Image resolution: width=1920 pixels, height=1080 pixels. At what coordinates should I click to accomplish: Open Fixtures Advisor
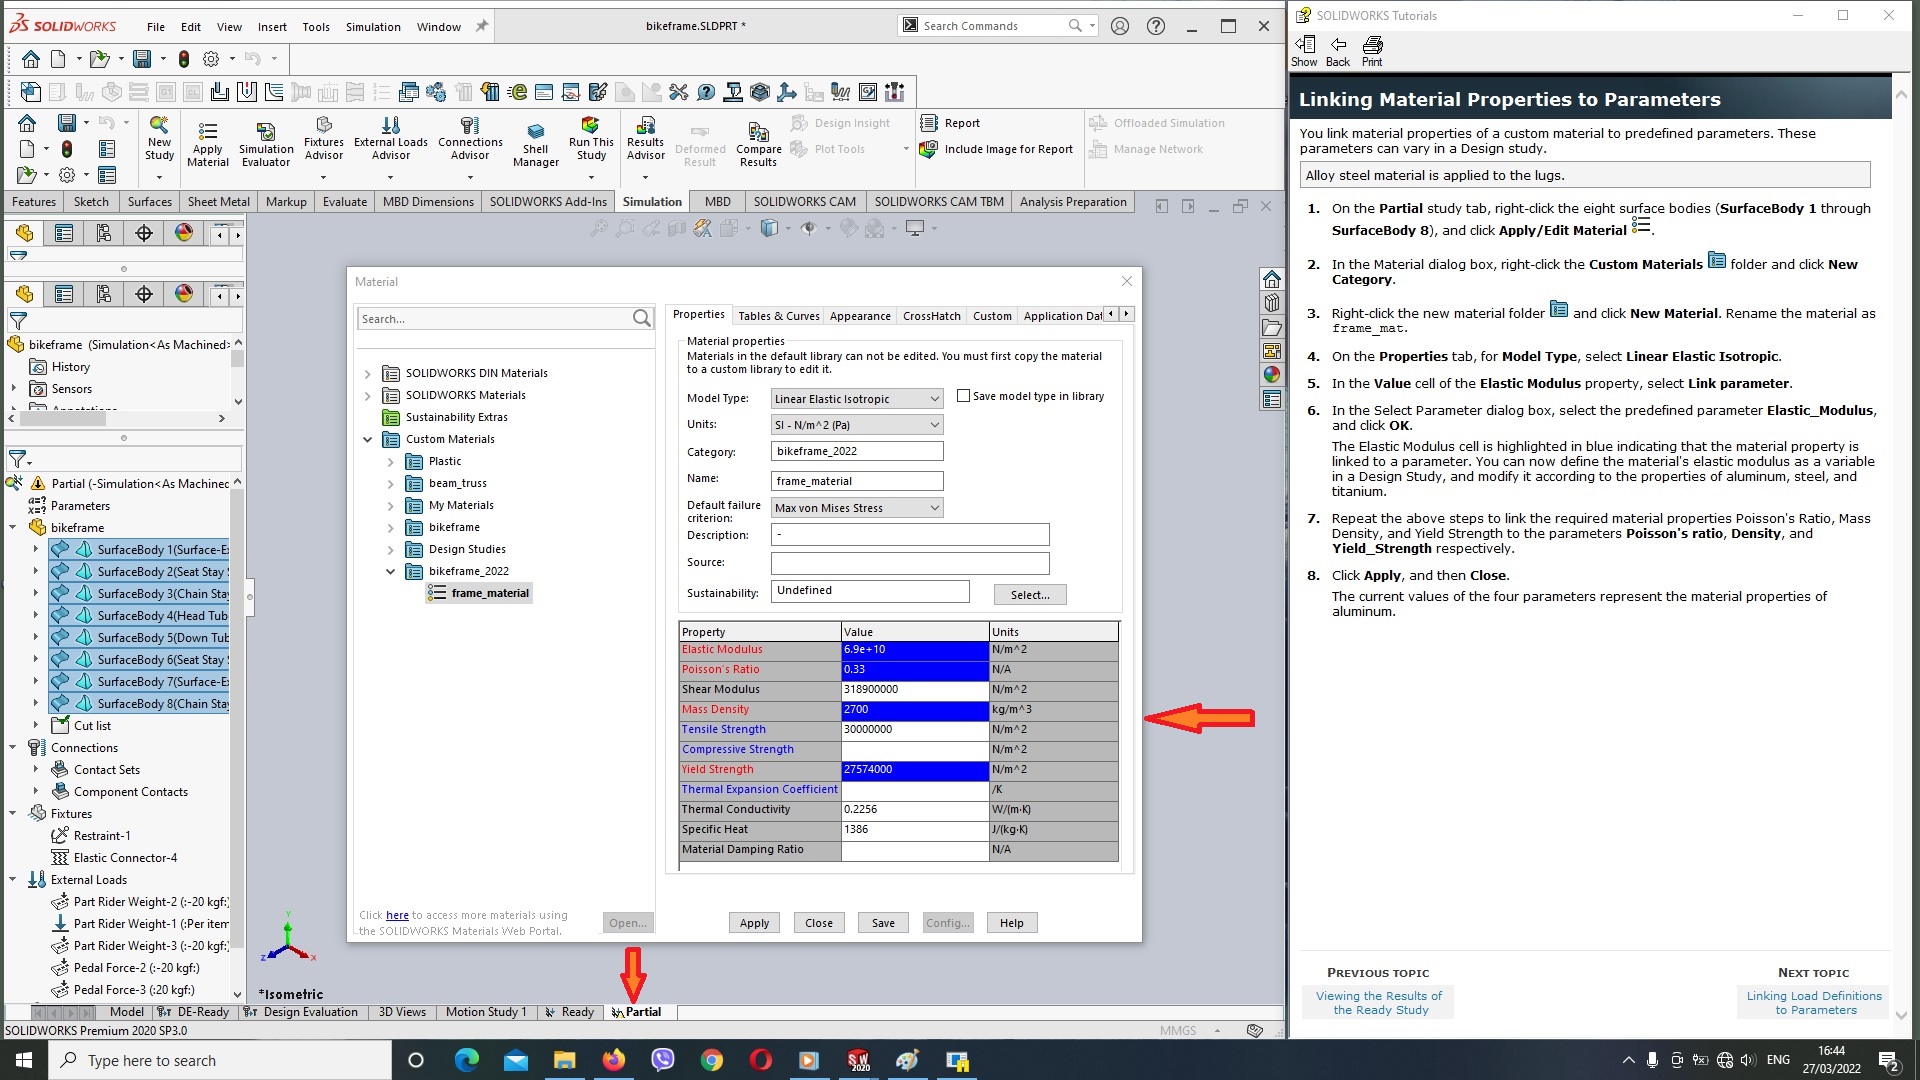[x=323, y=137]
